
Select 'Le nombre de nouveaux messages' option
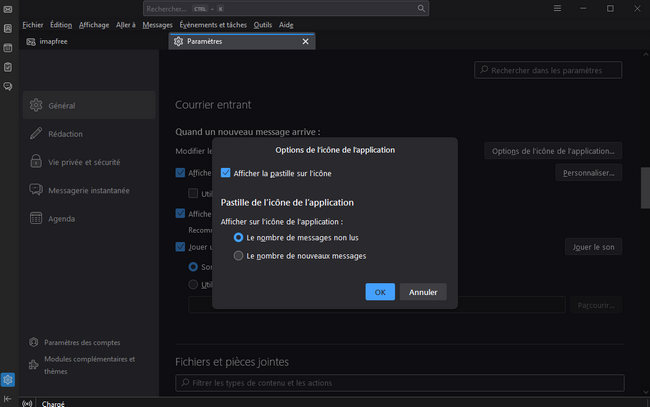pyautogui.click(x=238, y=256)
